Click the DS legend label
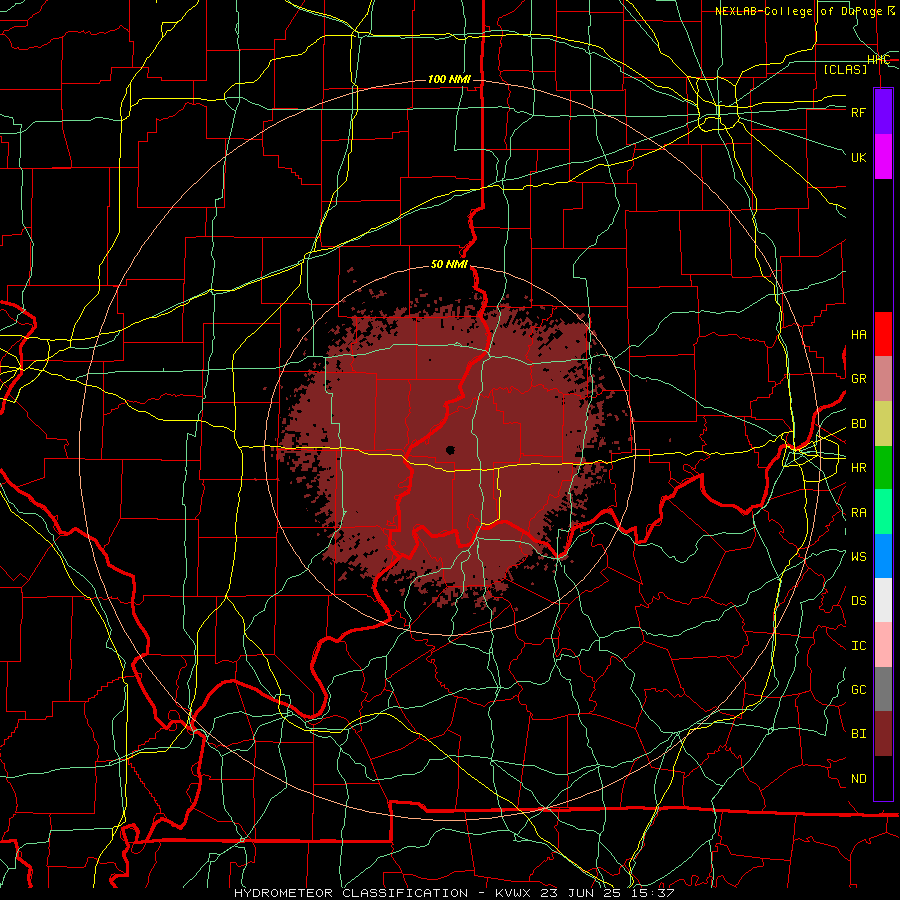The height and width of the screenshot is (900, 900). (x=859, y=601)
